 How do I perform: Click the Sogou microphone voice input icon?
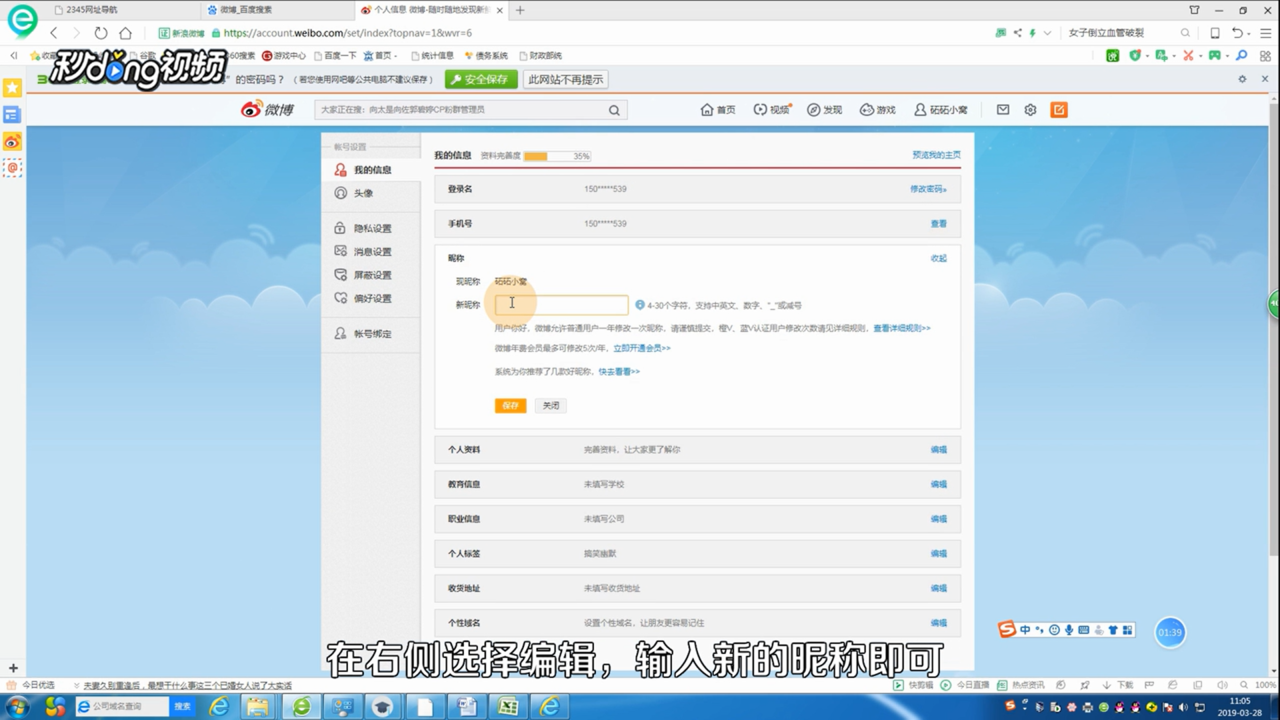pos(1069,630)
